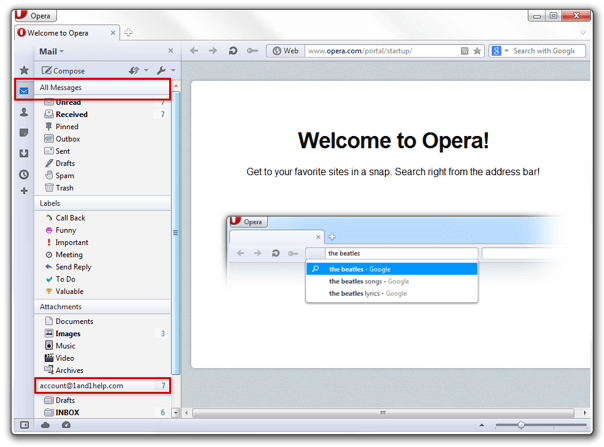The image size is (604, 447).
Task: Collapse the Labels section header
Action: (x=102, y=203)
